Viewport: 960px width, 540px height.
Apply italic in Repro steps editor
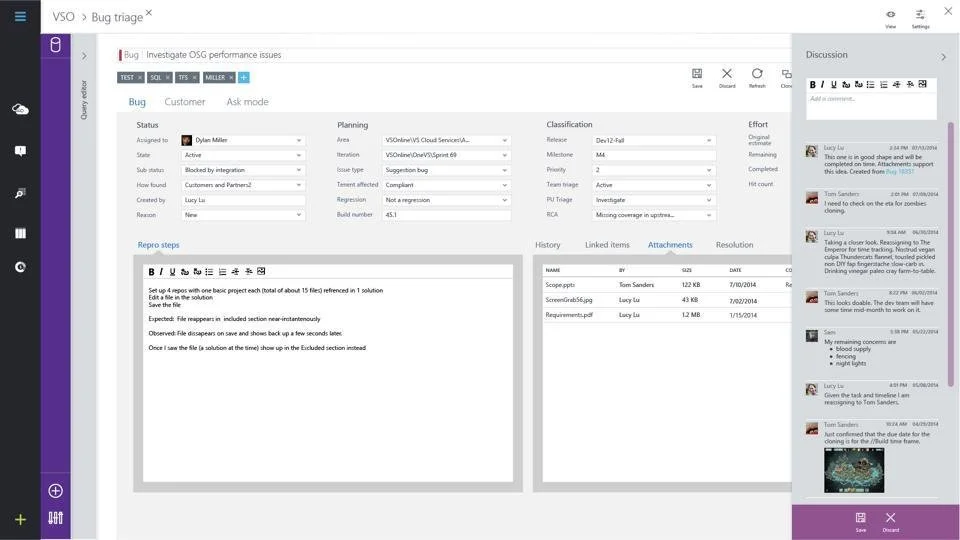[161, 272]
